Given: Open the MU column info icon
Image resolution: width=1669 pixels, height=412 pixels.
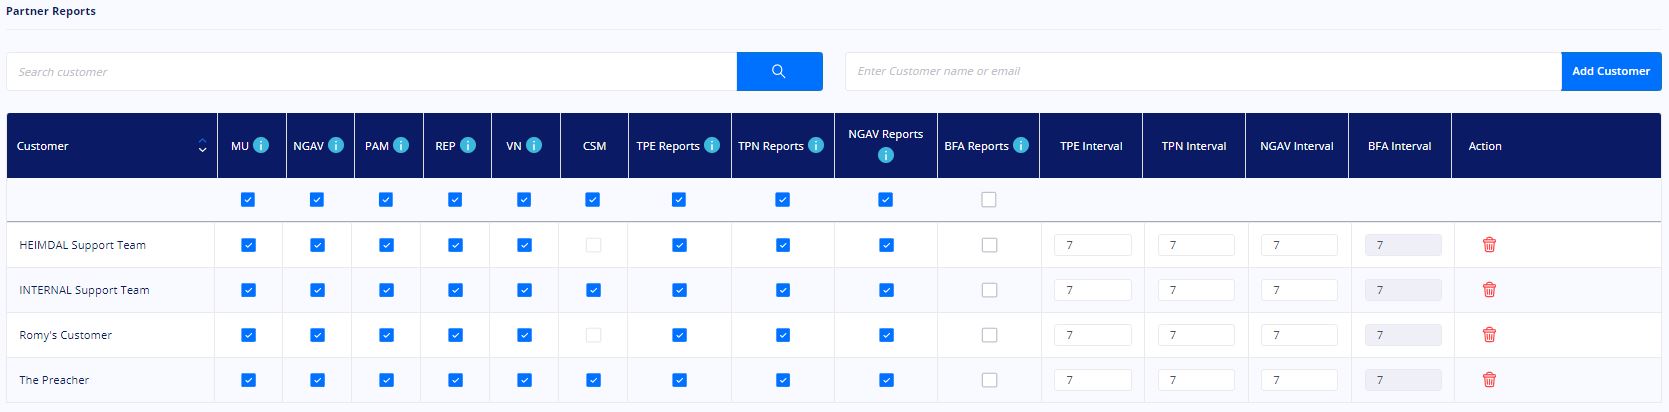Looking at the screenshot, I should pos(261,145).
